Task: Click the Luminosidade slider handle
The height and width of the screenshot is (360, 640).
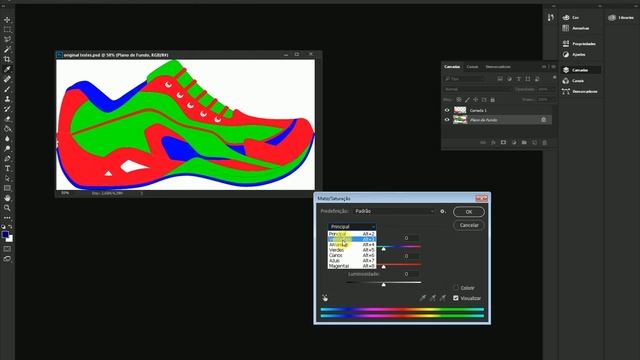Action: 383,284
